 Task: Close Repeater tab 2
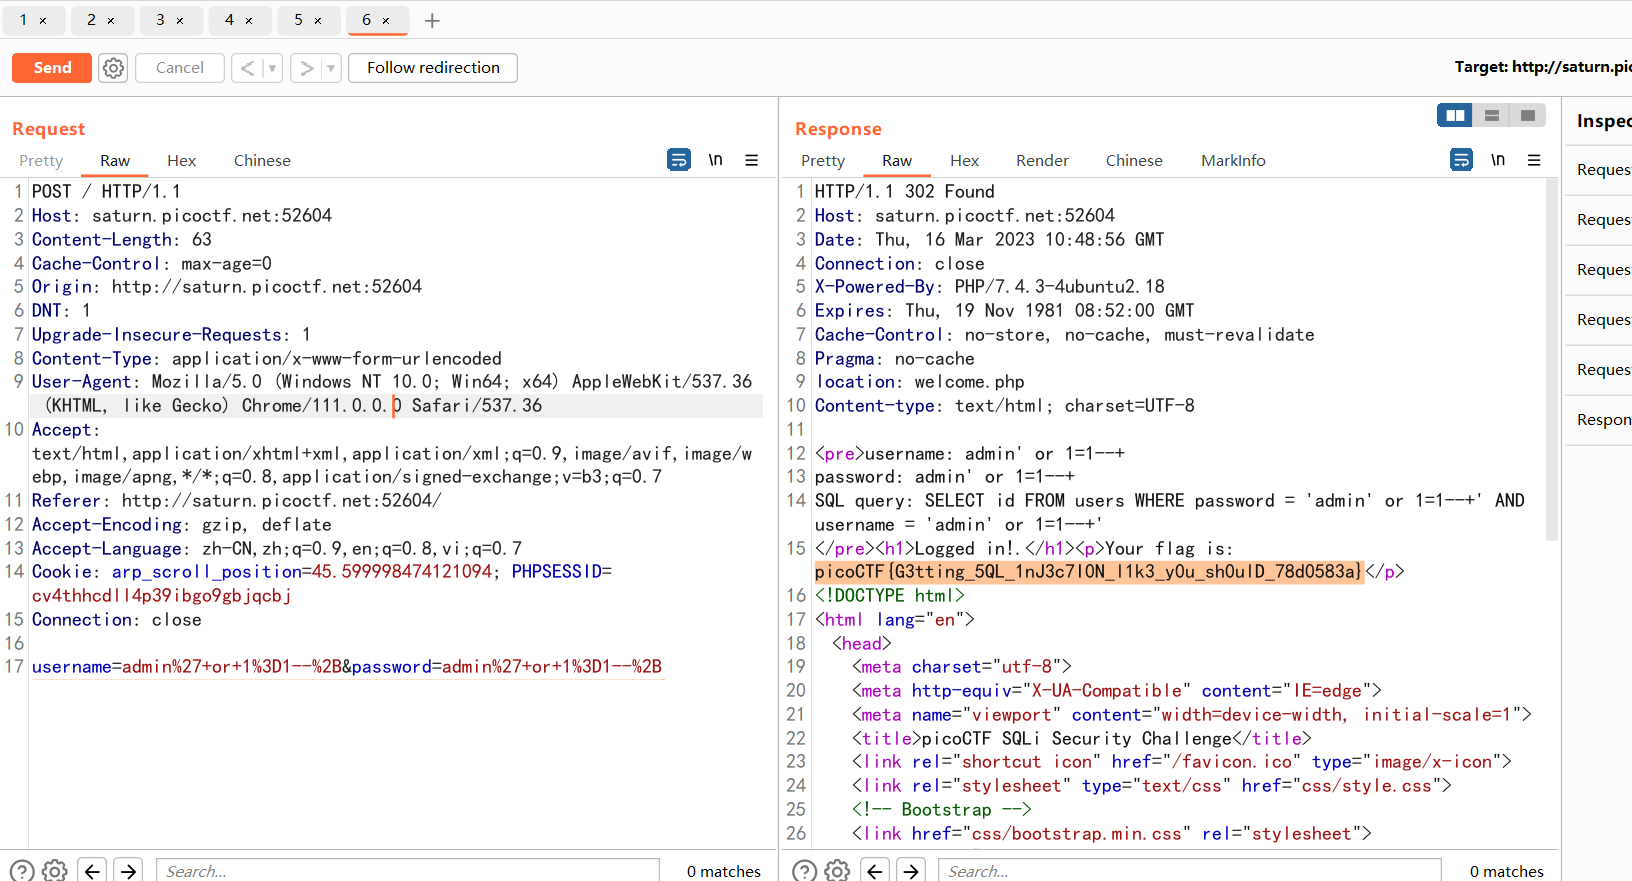point(111,21)
